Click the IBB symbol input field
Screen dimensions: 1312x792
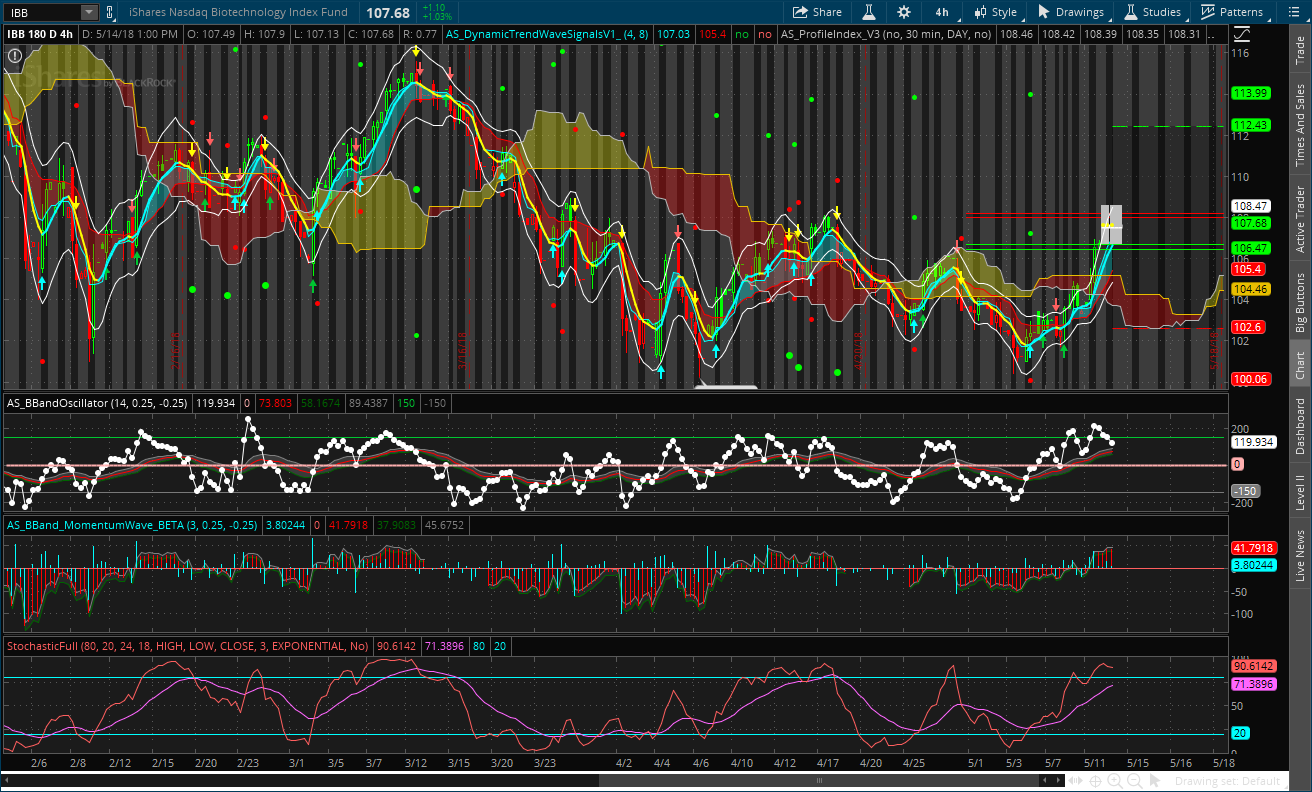[40, 12]
